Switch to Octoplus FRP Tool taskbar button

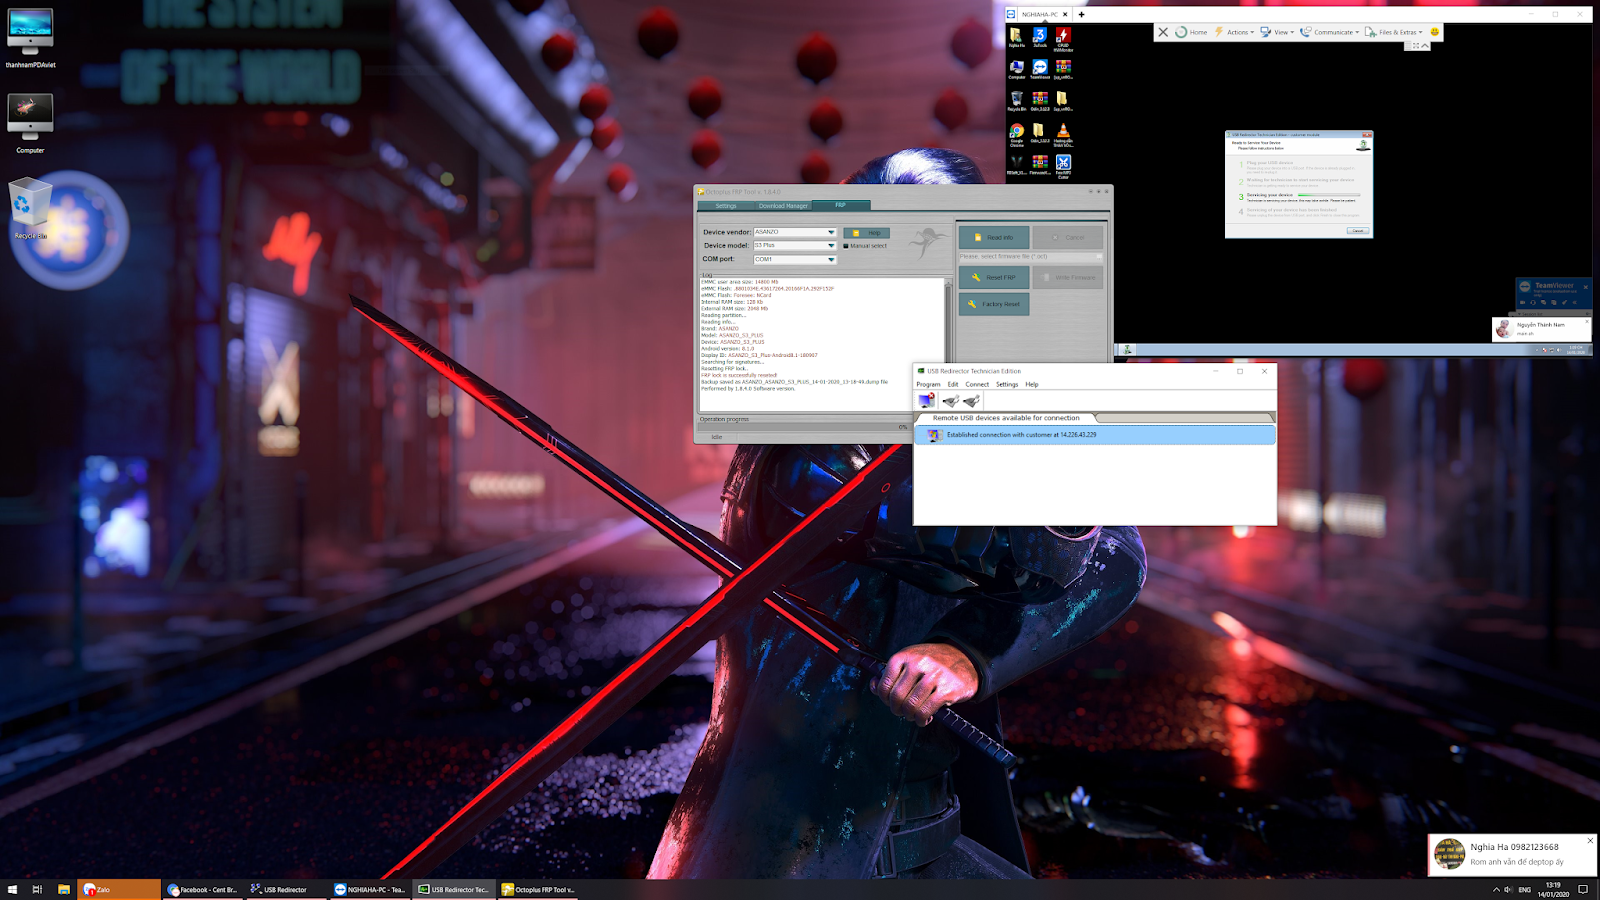[538, 889]
